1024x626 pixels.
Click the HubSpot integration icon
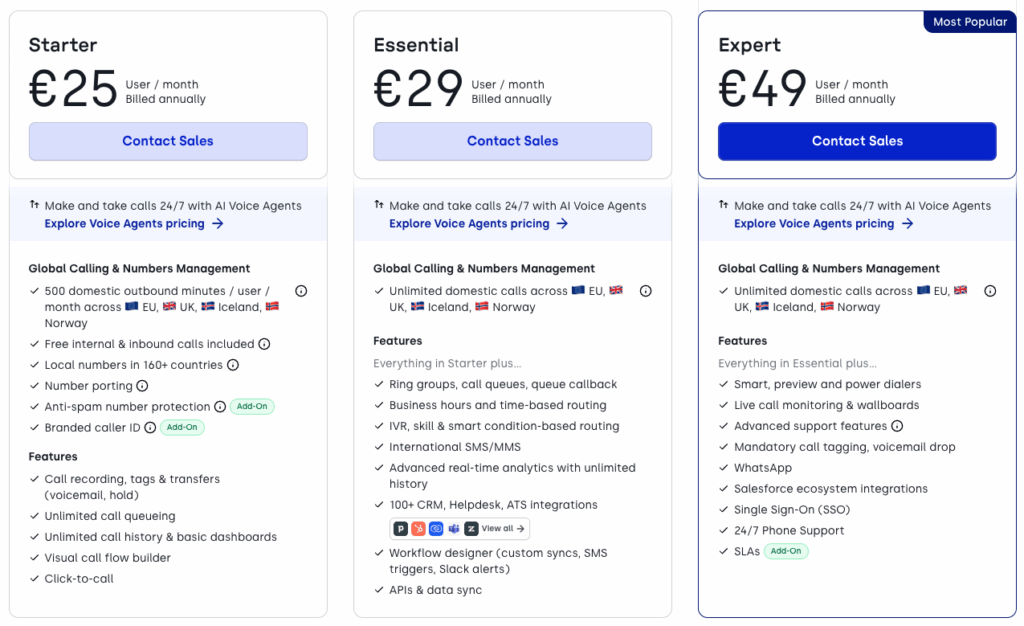pos(418,528)
